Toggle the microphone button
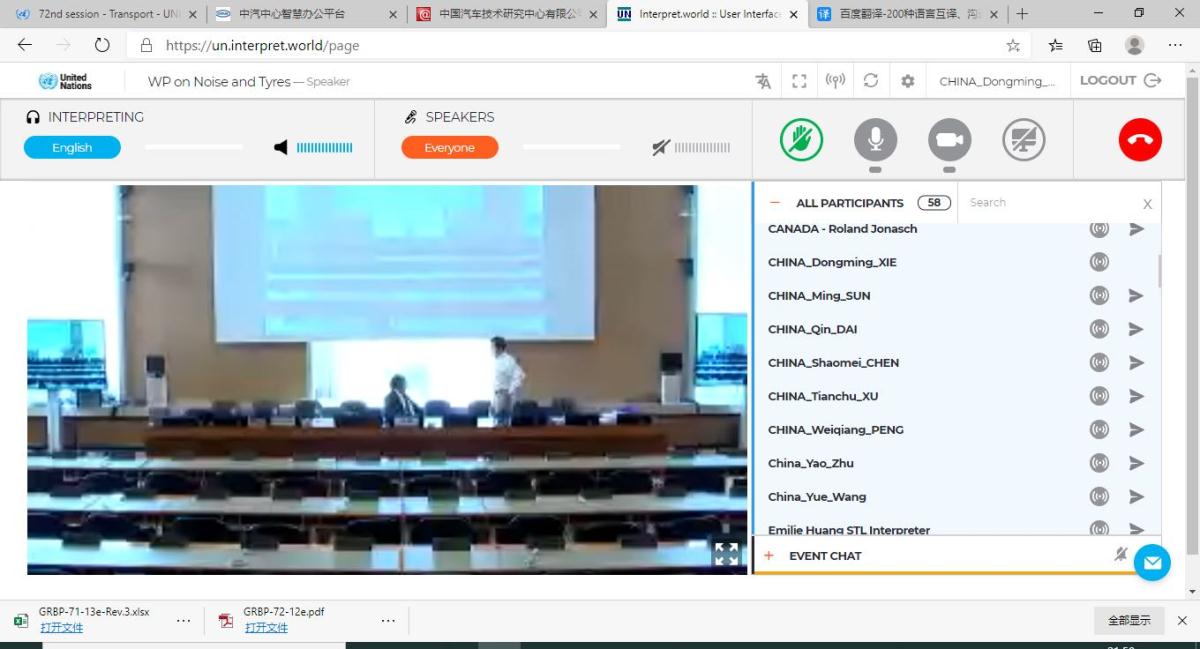 [x=875, y=140]
